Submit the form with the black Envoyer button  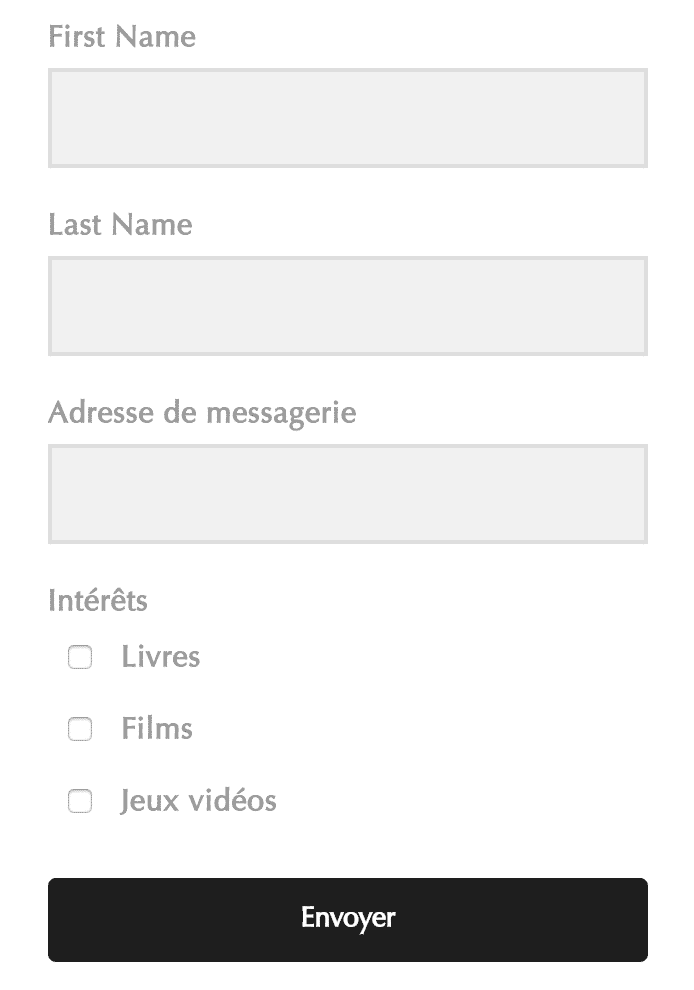(x=347, y=919)
